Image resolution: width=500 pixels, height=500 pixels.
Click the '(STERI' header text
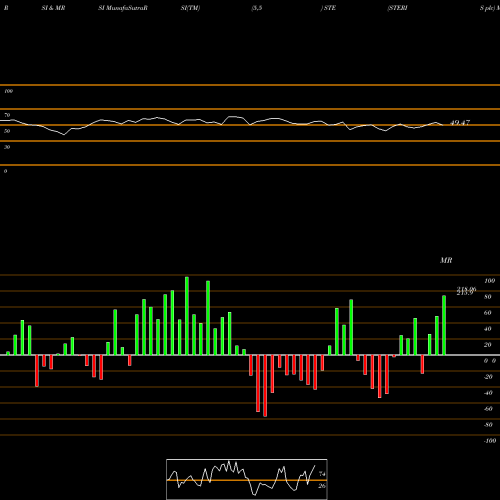(397, 8)
